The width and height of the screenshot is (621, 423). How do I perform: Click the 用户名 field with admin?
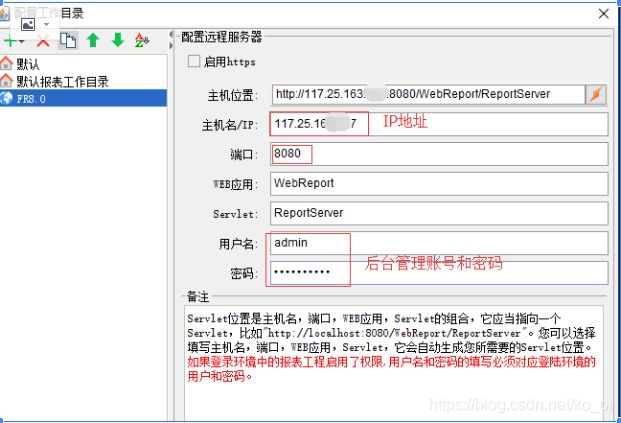tap(439, 243)
